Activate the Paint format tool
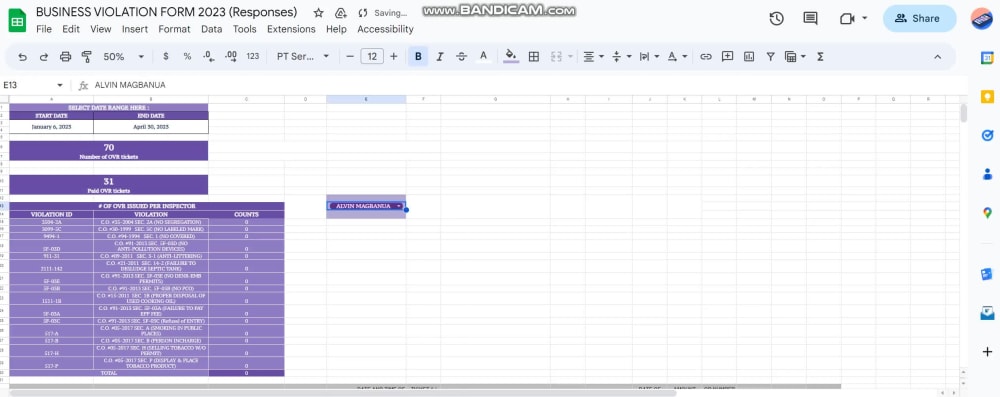1000x397 pixels. [x=87, y=57]
